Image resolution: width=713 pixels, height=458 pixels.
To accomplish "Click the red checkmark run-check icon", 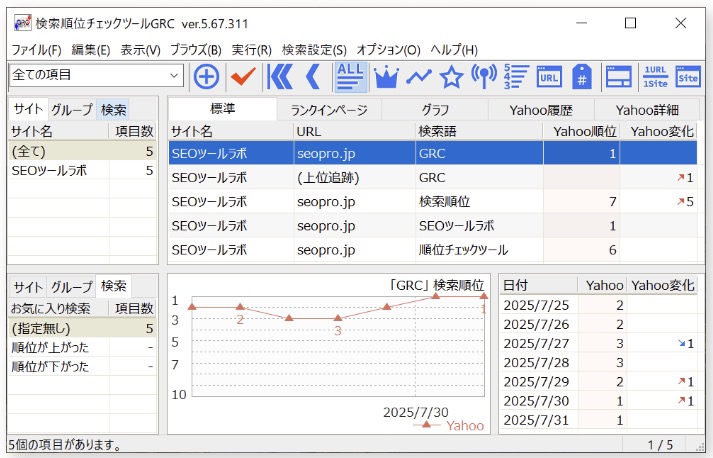I will (x=241, y=76).
